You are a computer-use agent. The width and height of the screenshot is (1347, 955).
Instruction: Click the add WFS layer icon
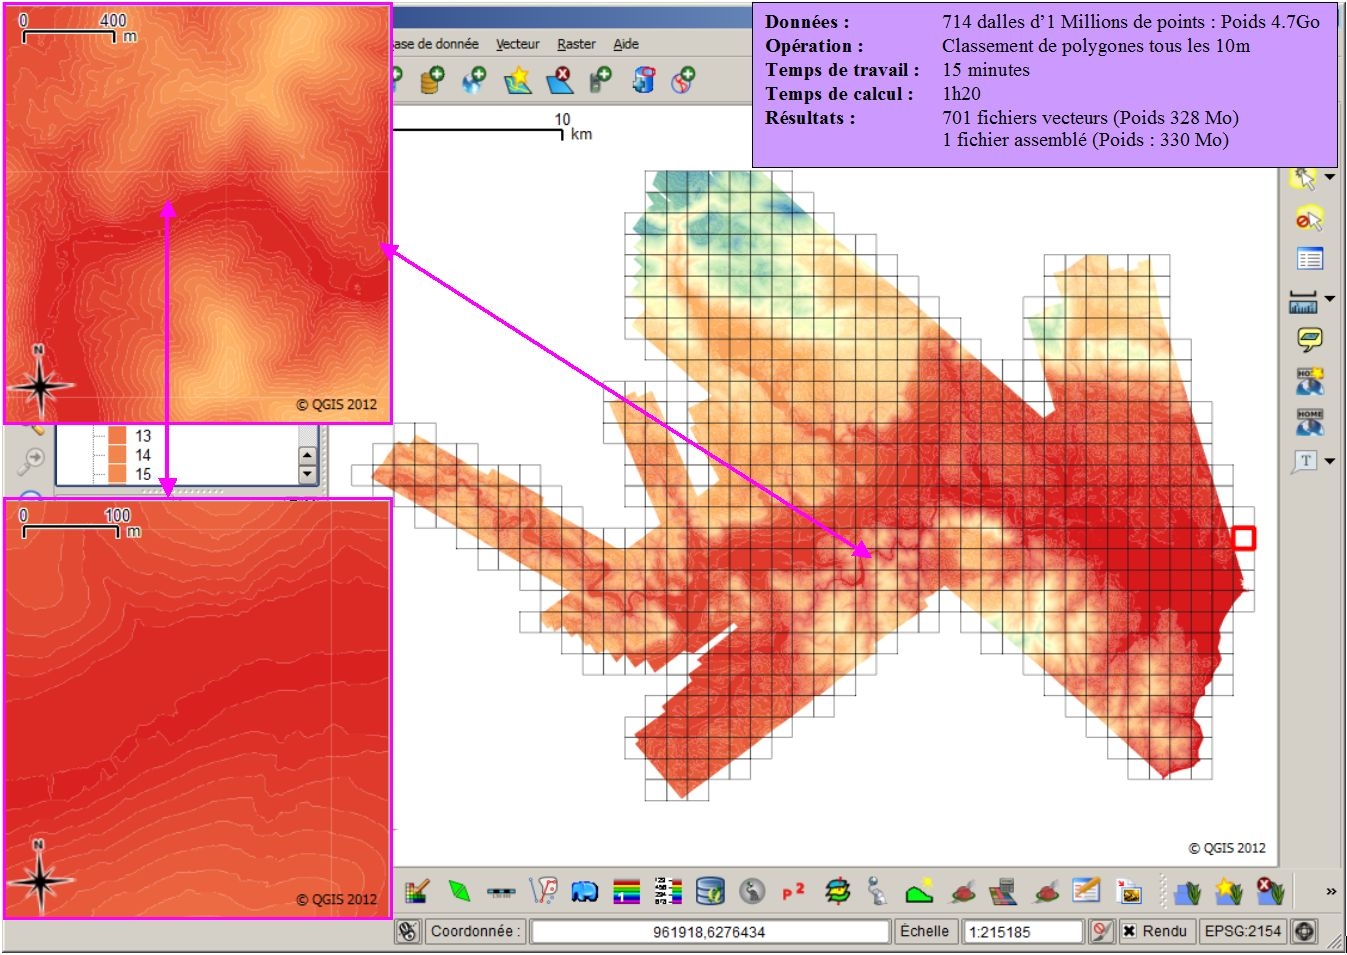pyautogui.click(x=684, y=80)
